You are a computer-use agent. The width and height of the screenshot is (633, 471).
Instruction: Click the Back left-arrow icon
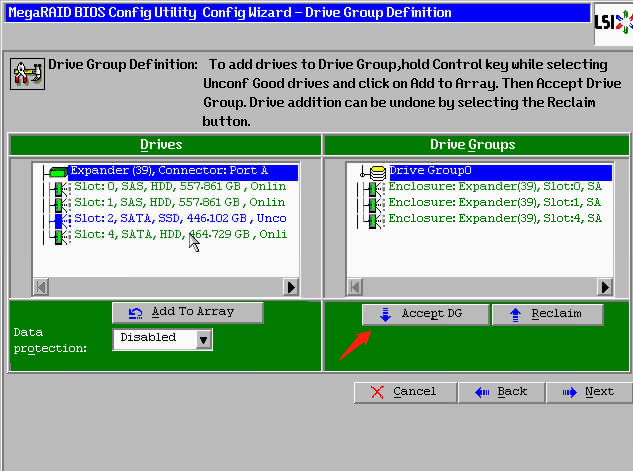(482, 392)
